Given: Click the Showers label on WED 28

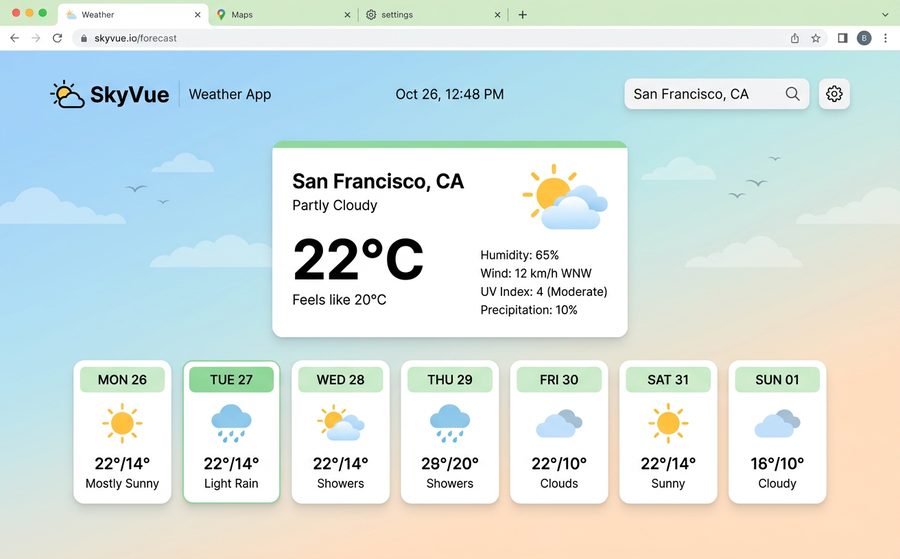Looking at the screenshot, I should pyautogui.click(x=340, y=483).
